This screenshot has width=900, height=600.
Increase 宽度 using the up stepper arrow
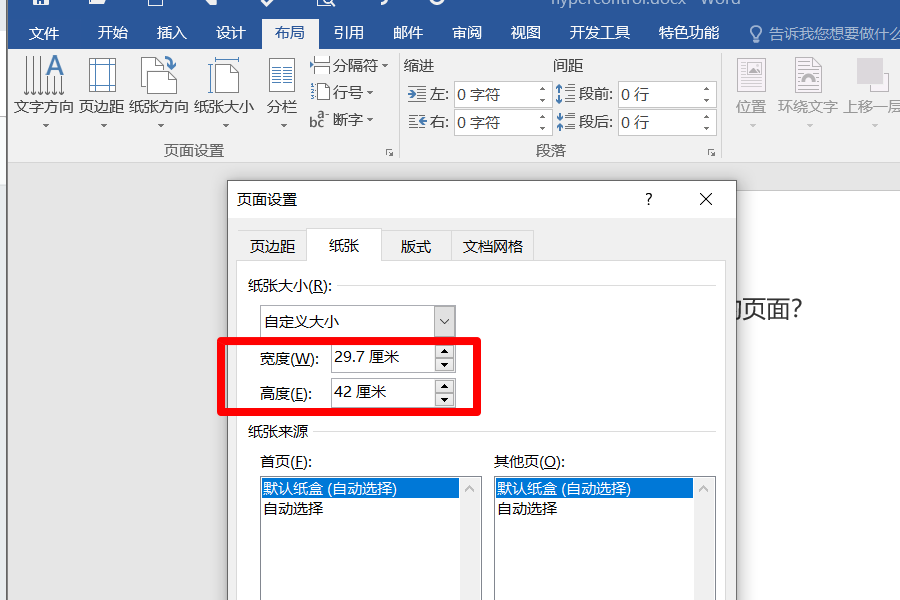tap(443, 352)
